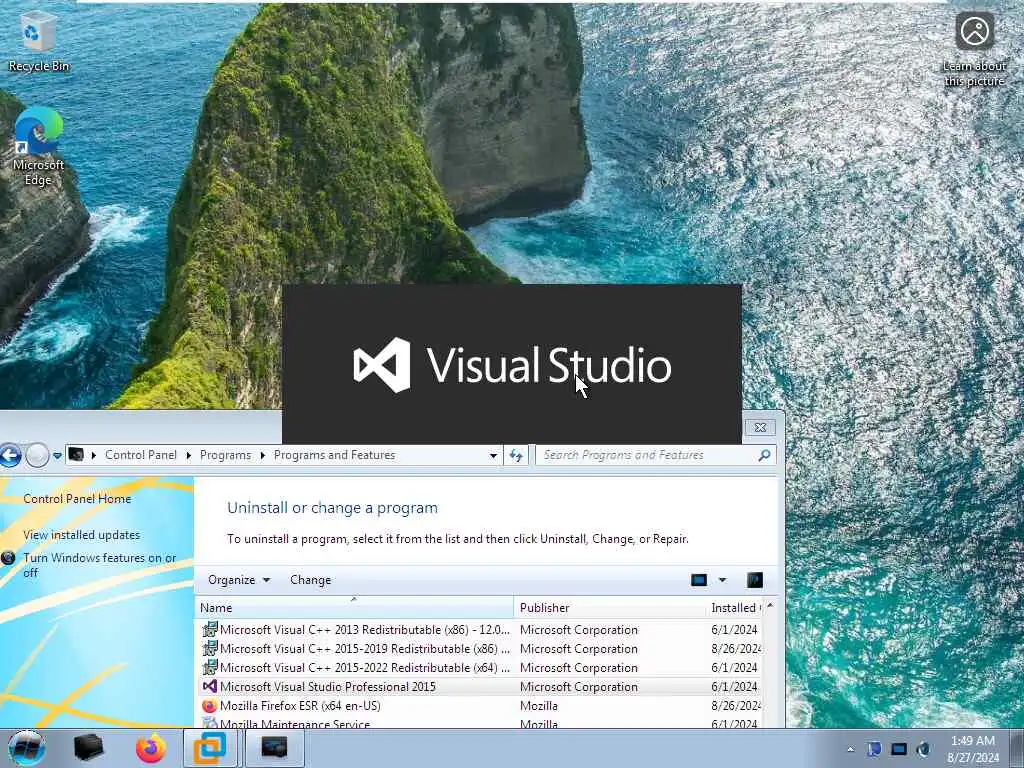
Task: Sort by Name column header
Action: point(354,607)
